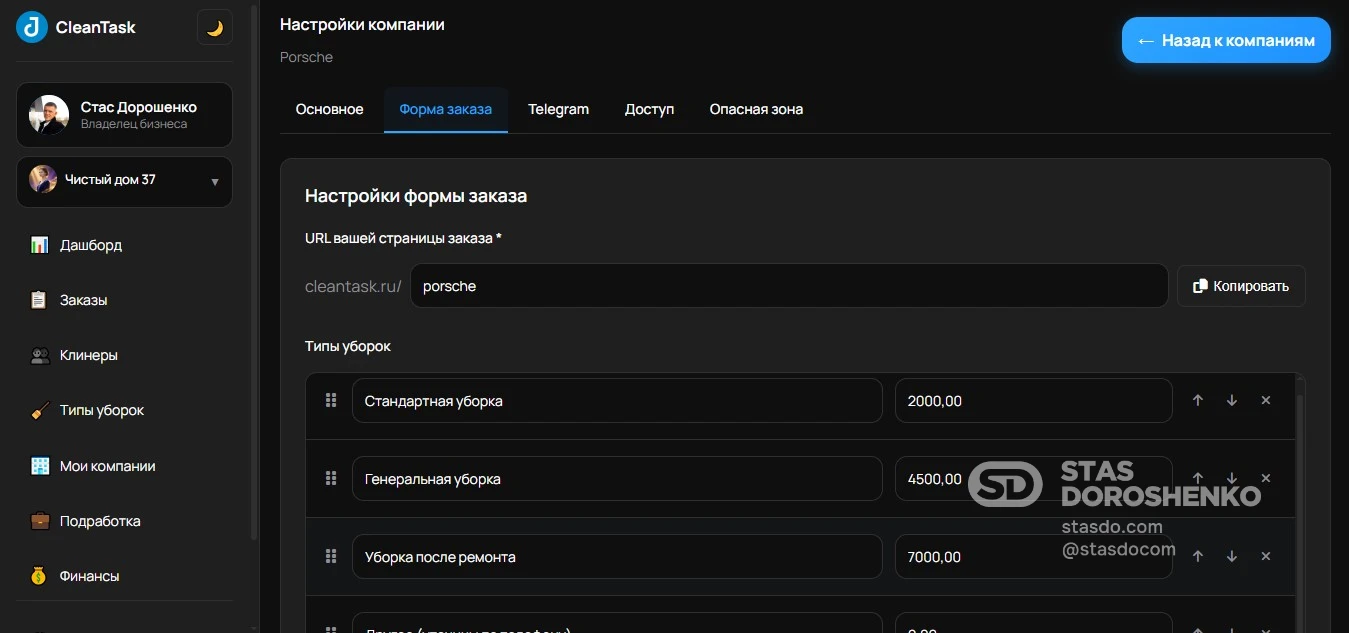Screen dimensions: 1349x633
Task: Move Генеральная уборка up with the arrow
Action: [x=1197, y=478]
